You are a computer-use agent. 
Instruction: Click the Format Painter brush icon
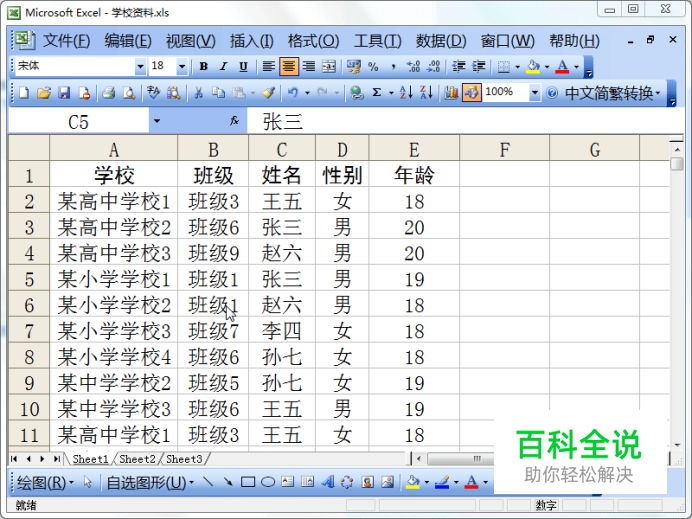pos(268,93)
